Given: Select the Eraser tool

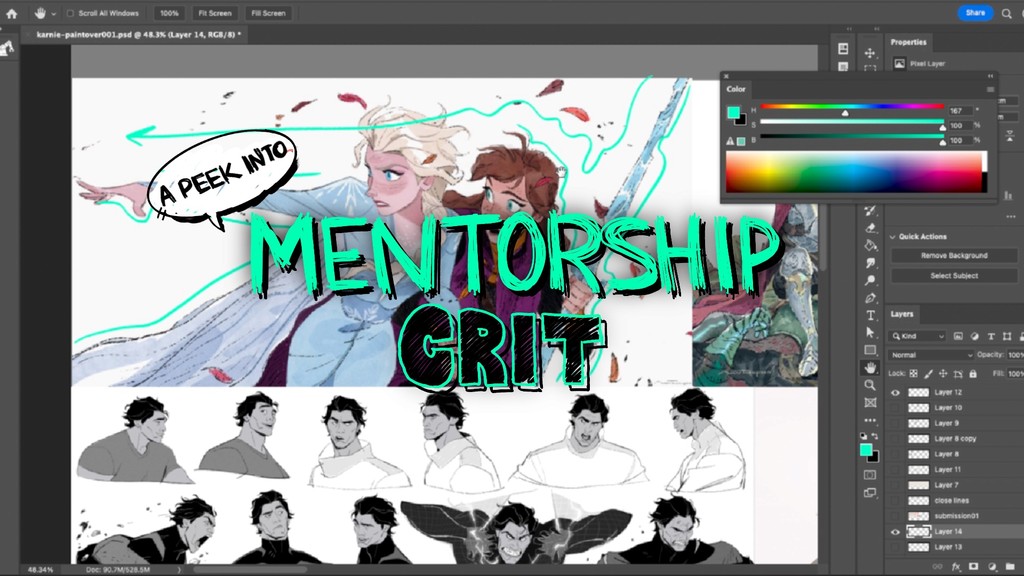Looking at the screenshot, I should point(870,228).
